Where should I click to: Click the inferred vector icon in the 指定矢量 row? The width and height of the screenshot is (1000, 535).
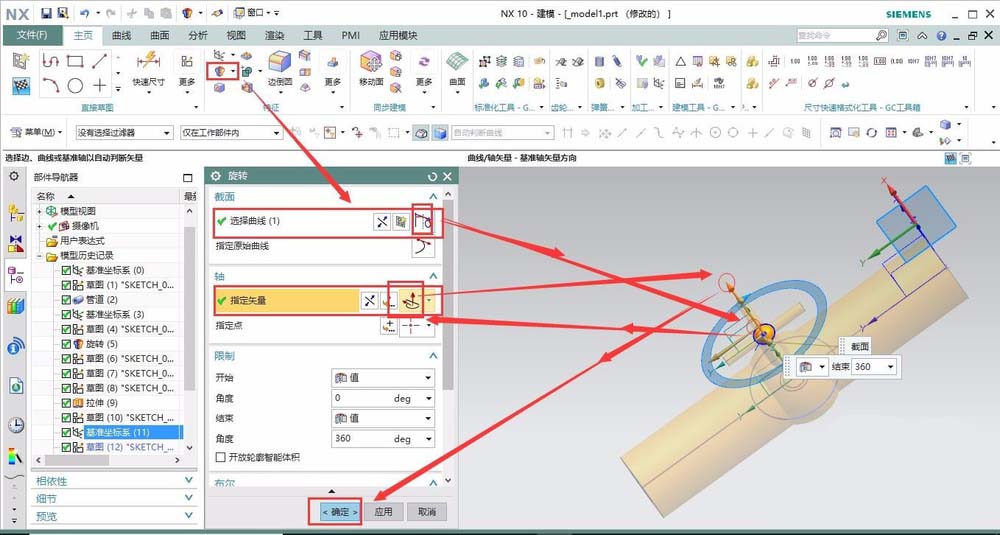(x=413, y=300)
